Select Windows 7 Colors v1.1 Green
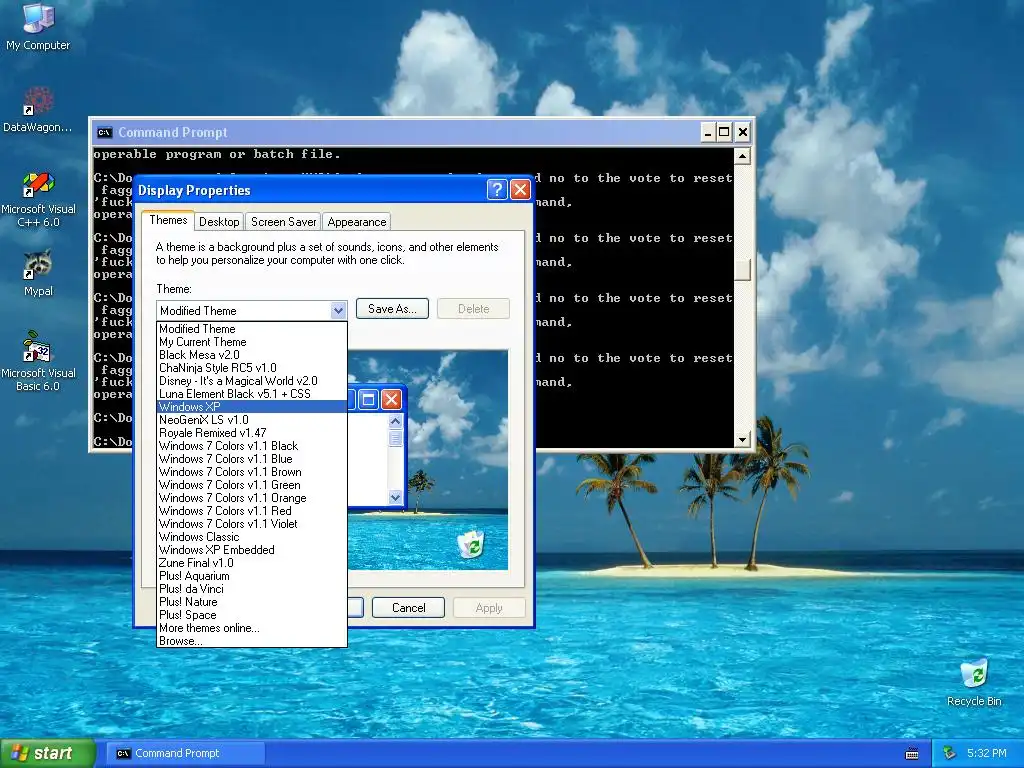Screen dimensions: 1024x768 tap(252, 485)
